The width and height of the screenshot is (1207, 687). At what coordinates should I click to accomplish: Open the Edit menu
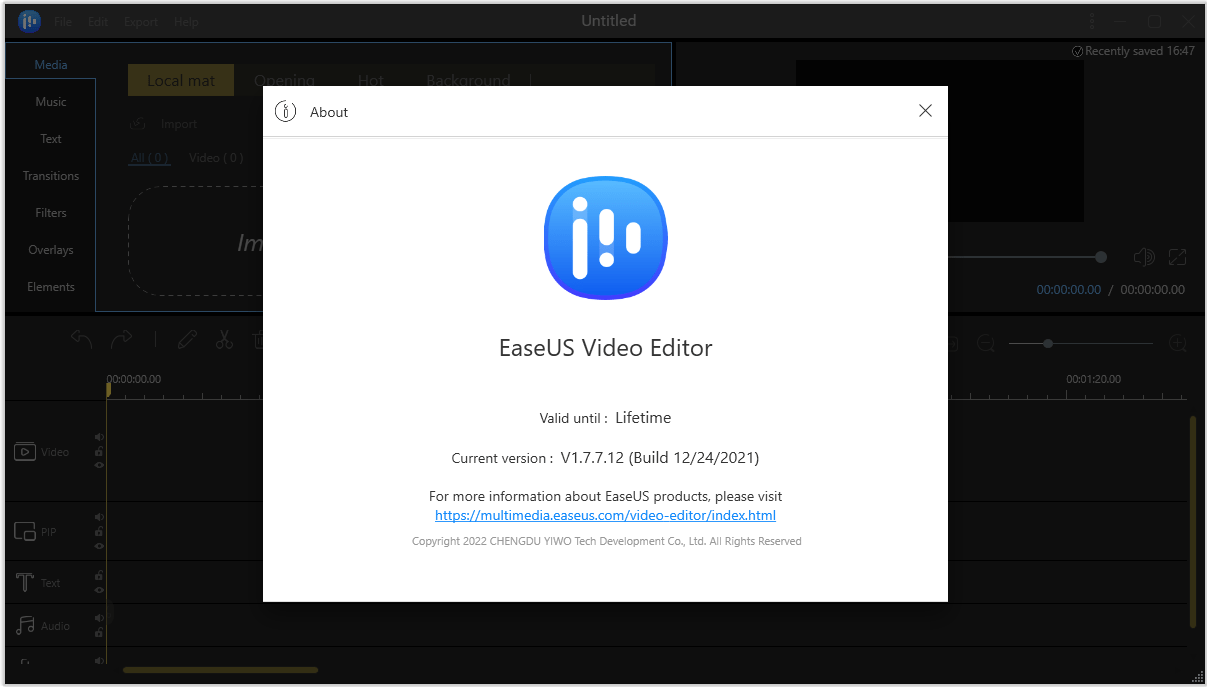97,21
